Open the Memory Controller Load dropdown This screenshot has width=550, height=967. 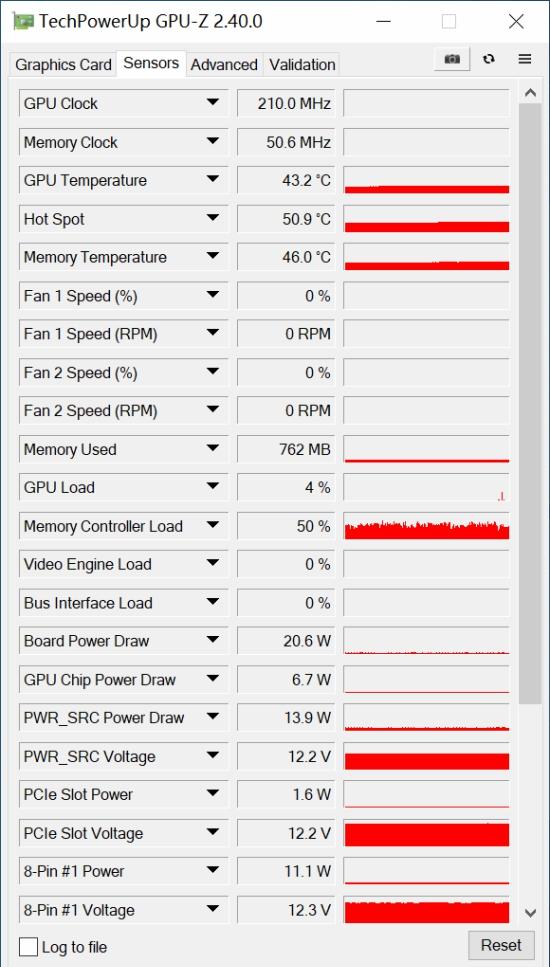[213, 525]
